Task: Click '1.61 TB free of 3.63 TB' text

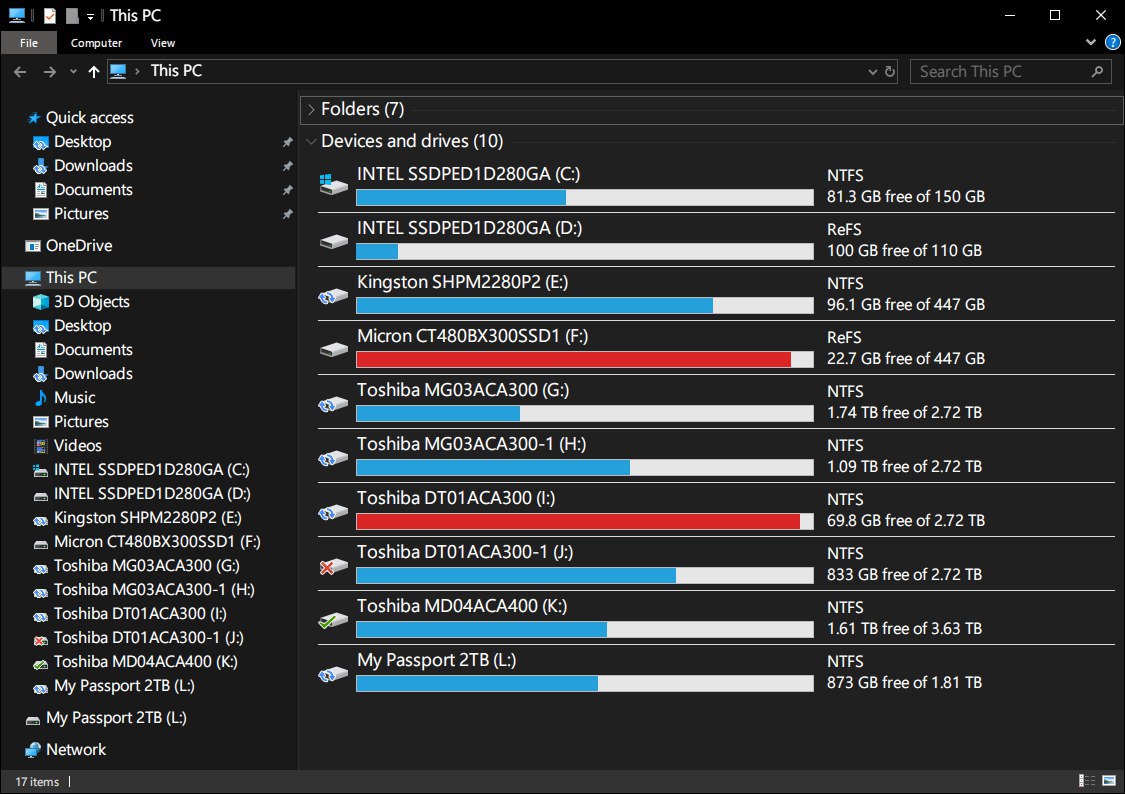Action: pos(904,628)
